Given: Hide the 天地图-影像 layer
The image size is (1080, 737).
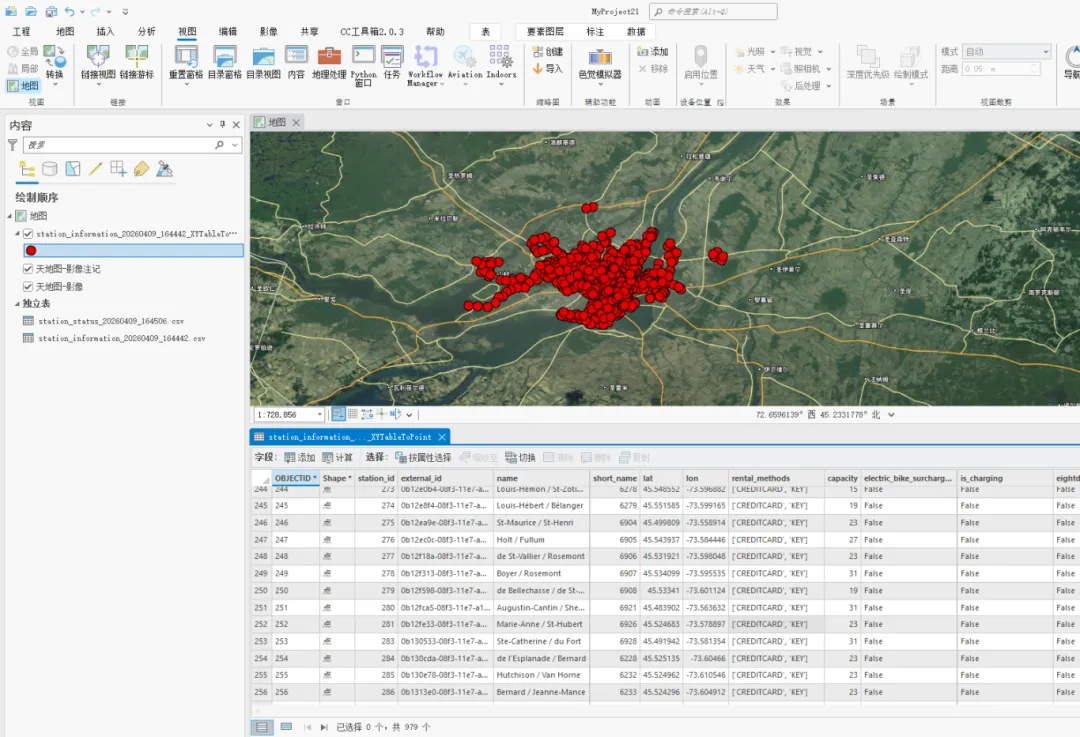Looking at the screenshot, I should pyautogui.click(x=28, y=286).
